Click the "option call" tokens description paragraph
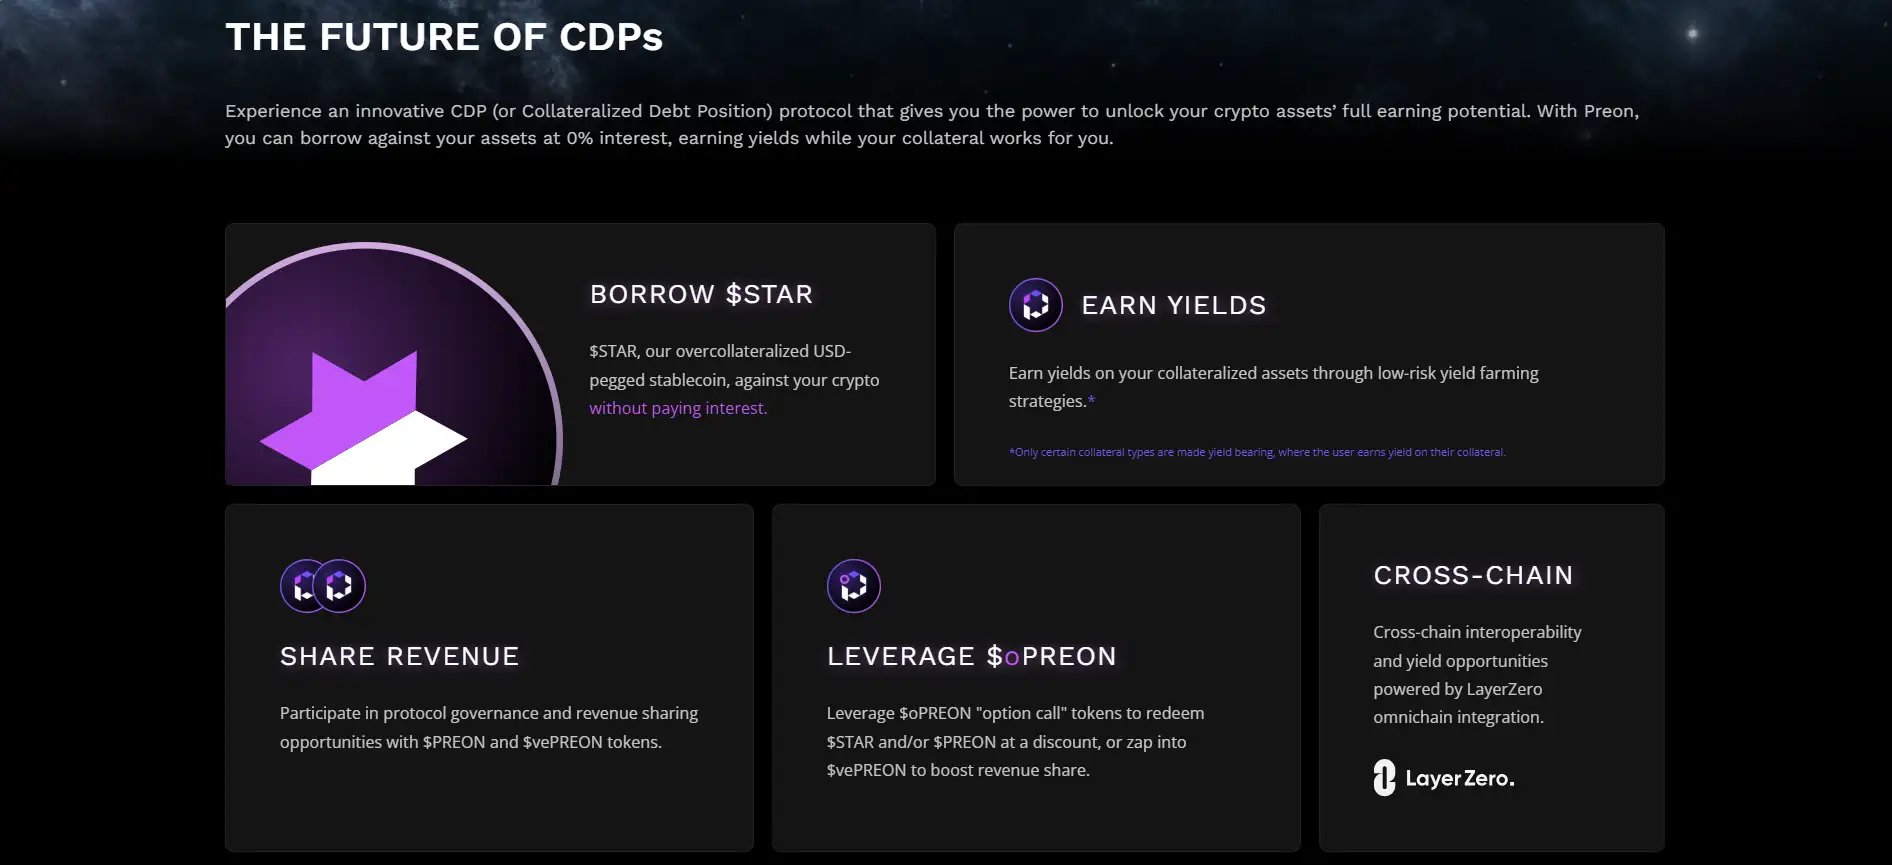 (x=1014, y=741)
